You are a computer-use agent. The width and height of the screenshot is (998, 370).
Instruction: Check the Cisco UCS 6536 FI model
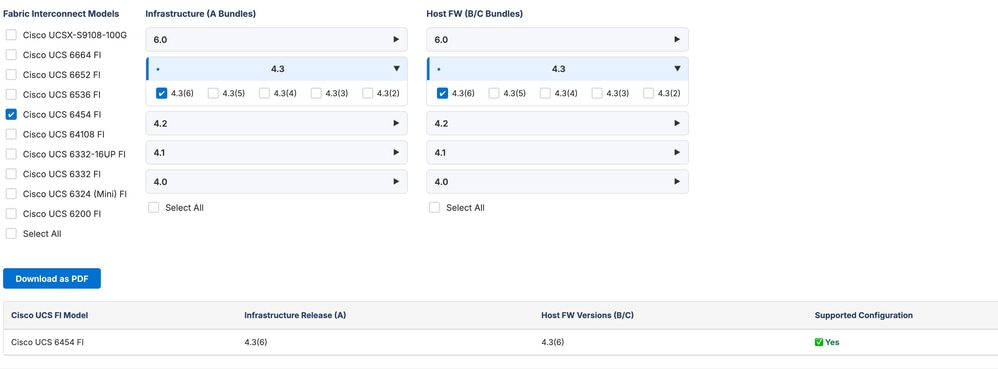11,94
